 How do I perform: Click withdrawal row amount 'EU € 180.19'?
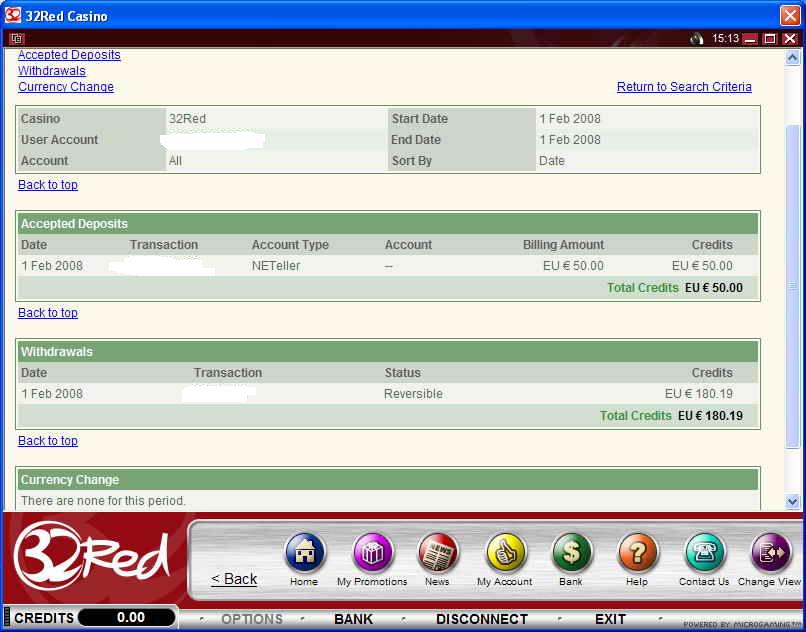tap(699, 394)
